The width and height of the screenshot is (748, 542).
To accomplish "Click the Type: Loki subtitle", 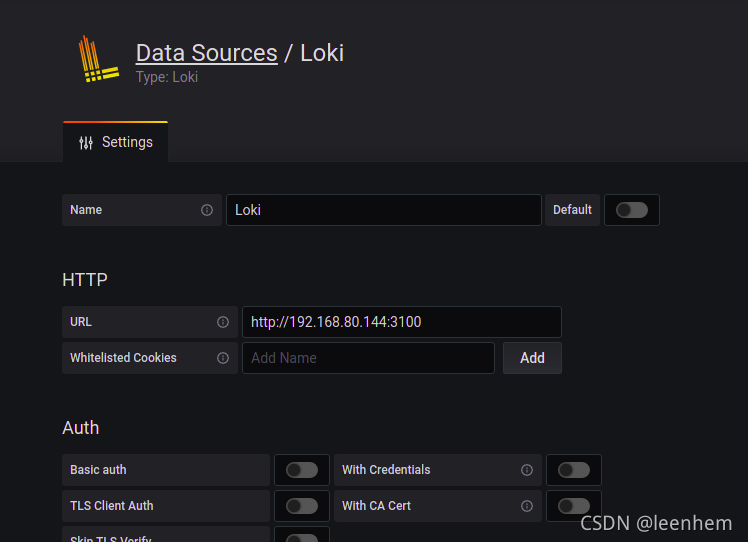I will [166, 77].
